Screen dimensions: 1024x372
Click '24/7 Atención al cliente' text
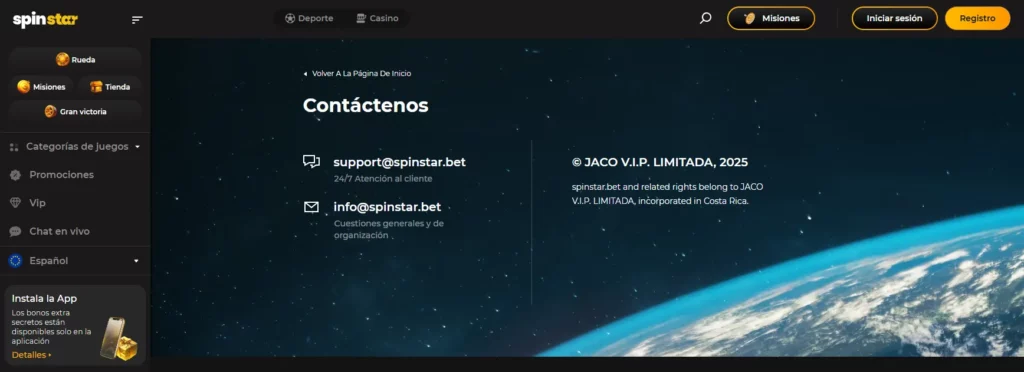click(383, 178)
